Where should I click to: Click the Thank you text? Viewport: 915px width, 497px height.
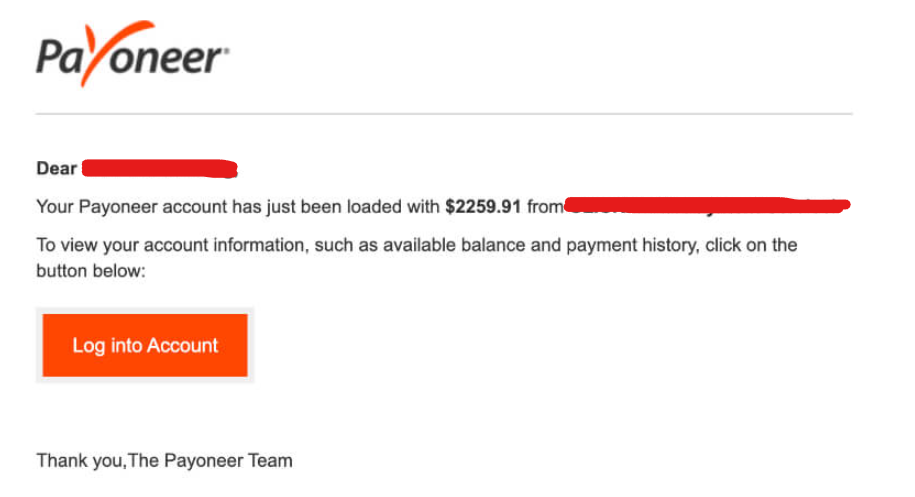(81, 461)
